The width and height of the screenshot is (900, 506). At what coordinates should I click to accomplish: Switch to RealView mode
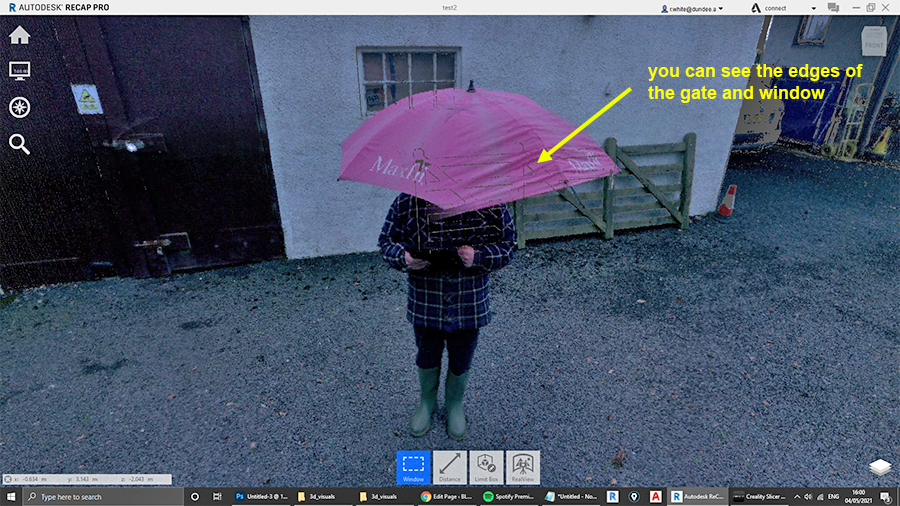click(x=522, y=468)
